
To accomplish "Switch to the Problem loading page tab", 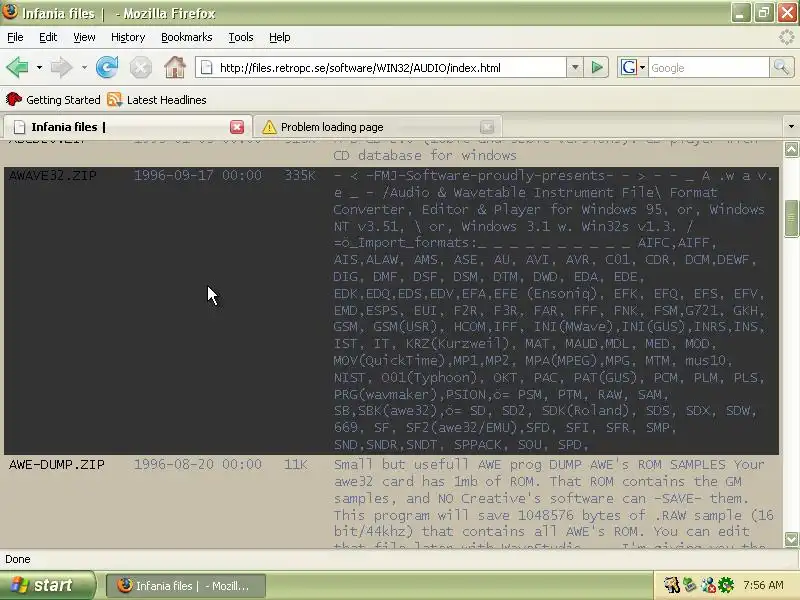I will (377, 127).
